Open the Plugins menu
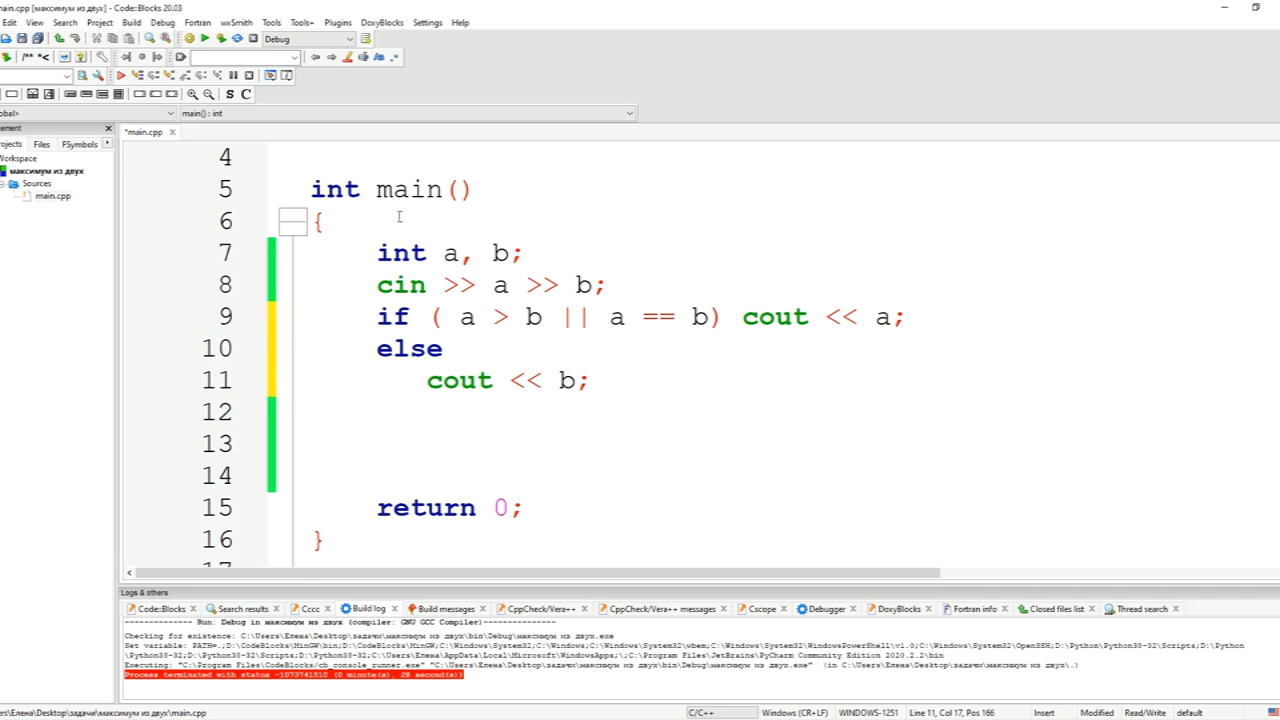 338,22
